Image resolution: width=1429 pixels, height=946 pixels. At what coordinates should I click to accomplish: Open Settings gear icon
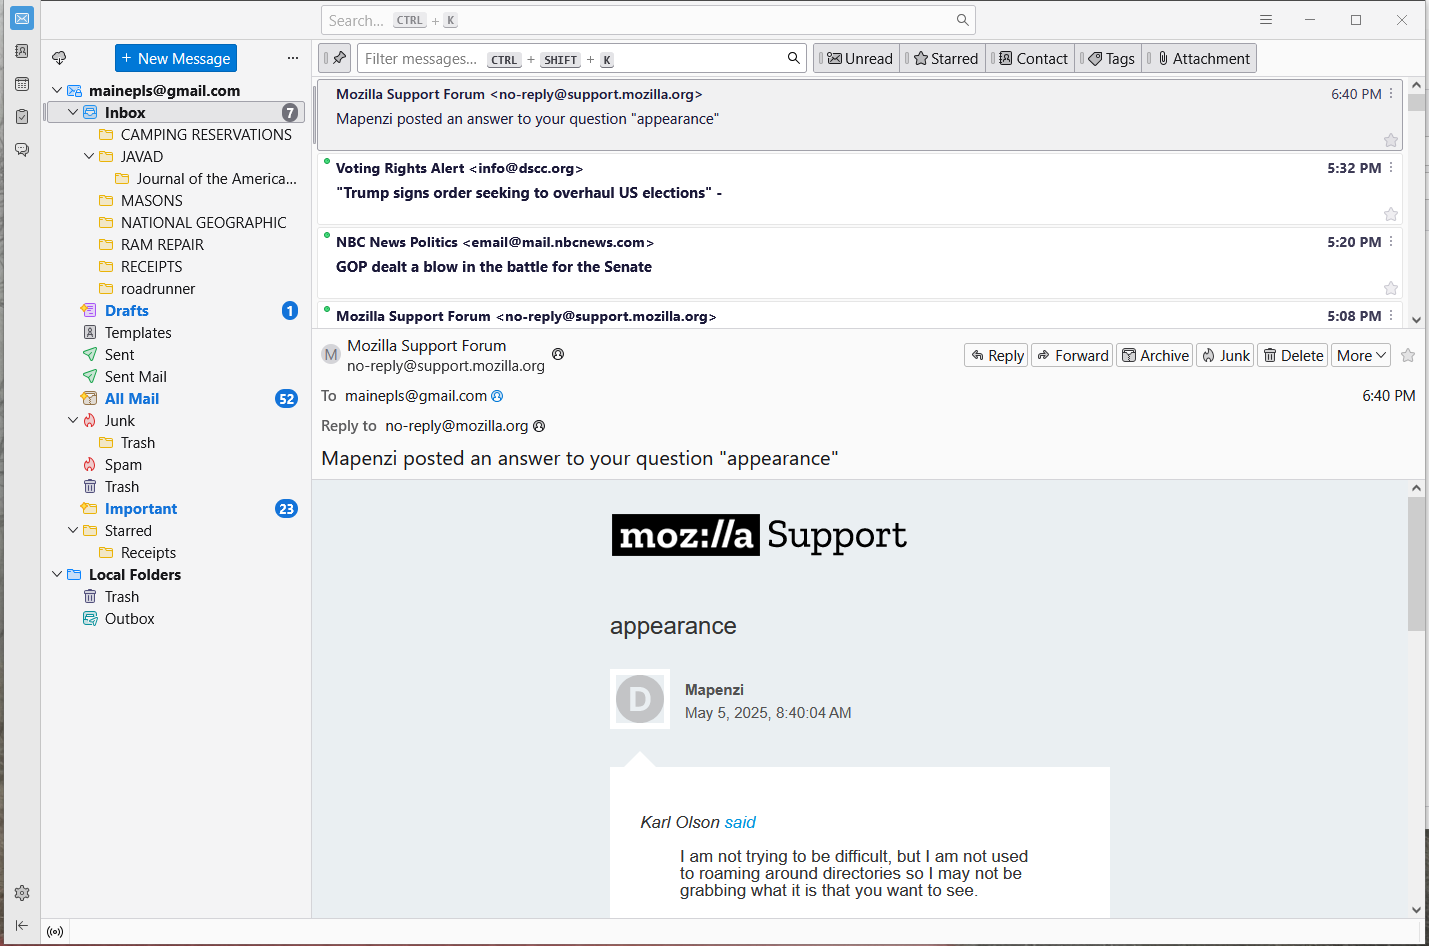[22, 893]
